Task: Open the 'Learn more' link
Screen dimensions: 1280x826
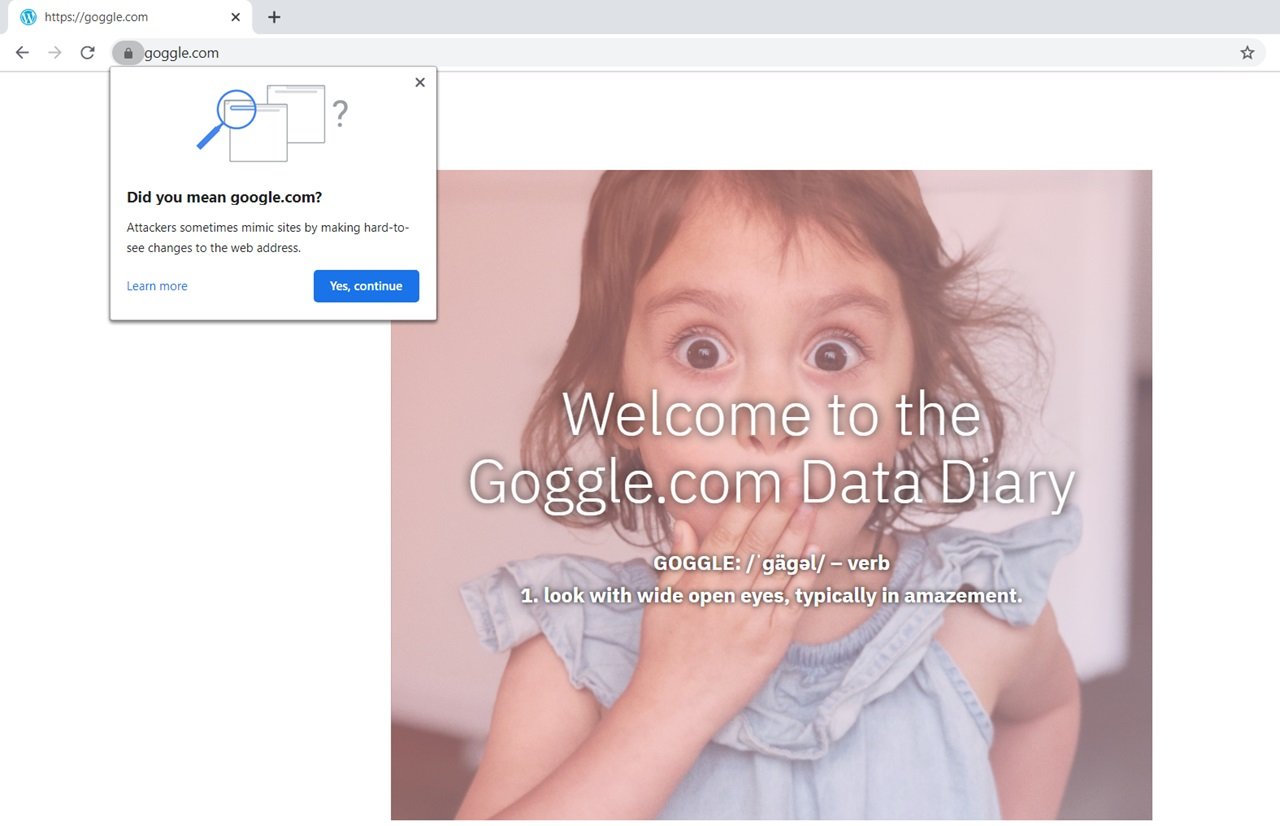Action: 157,286
